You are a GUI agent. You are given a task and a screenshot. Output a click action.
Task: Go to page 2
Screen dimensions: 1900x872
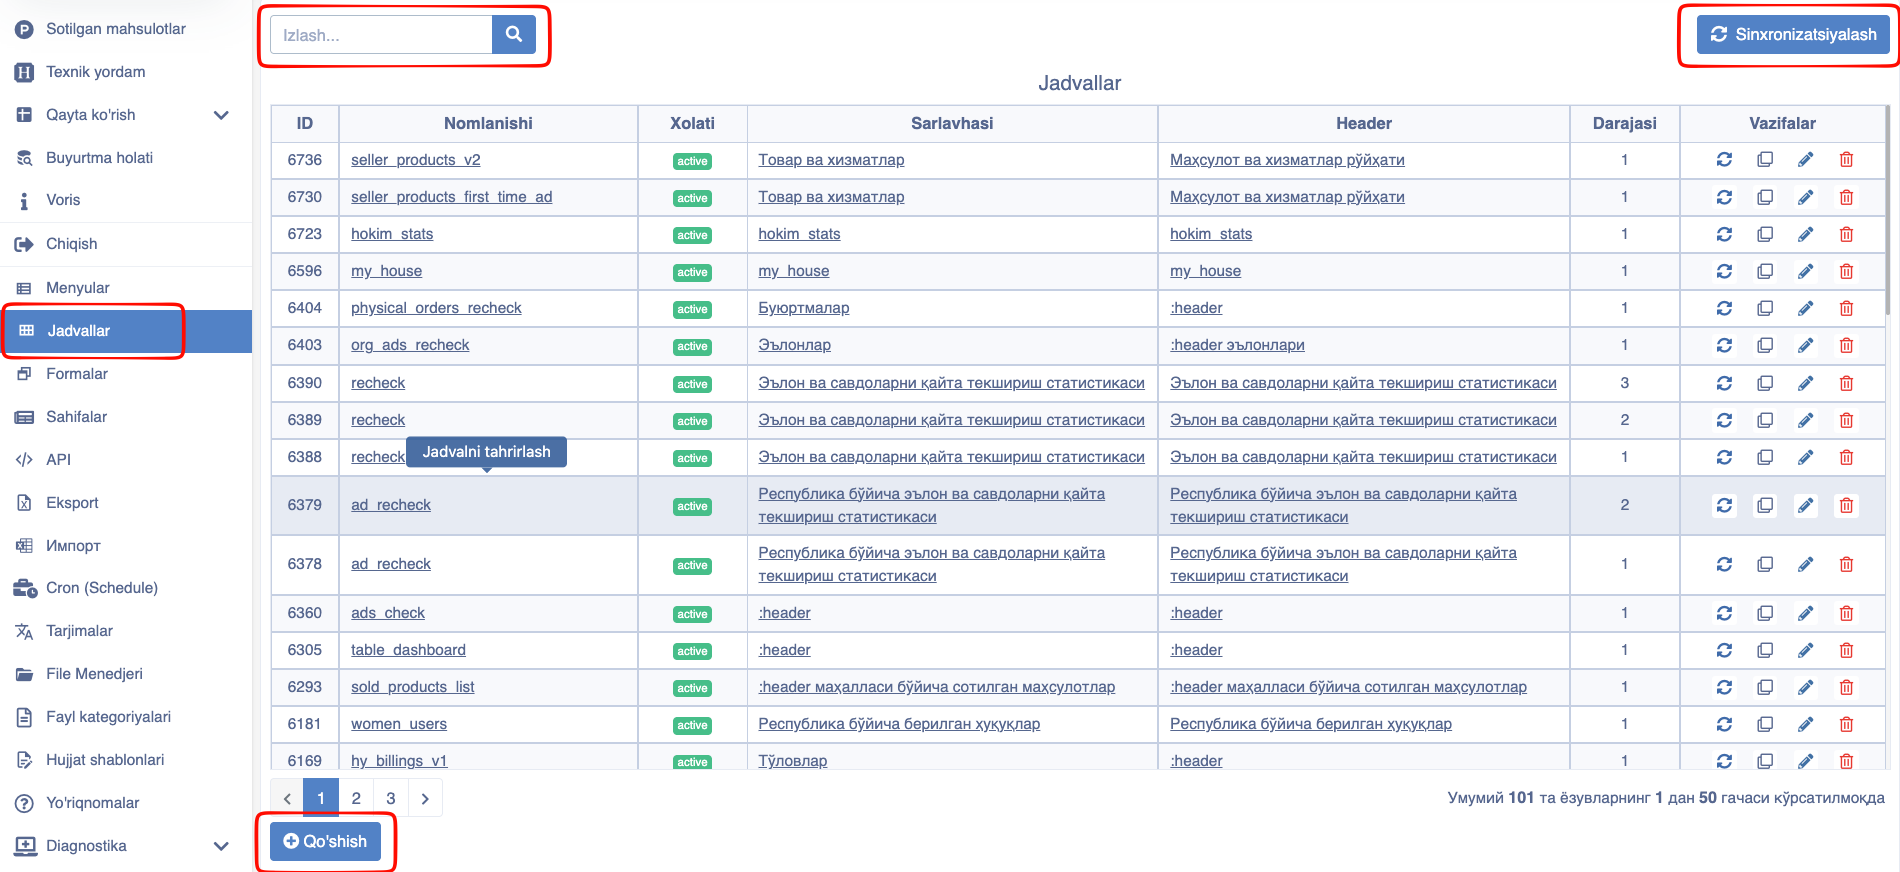356,798
